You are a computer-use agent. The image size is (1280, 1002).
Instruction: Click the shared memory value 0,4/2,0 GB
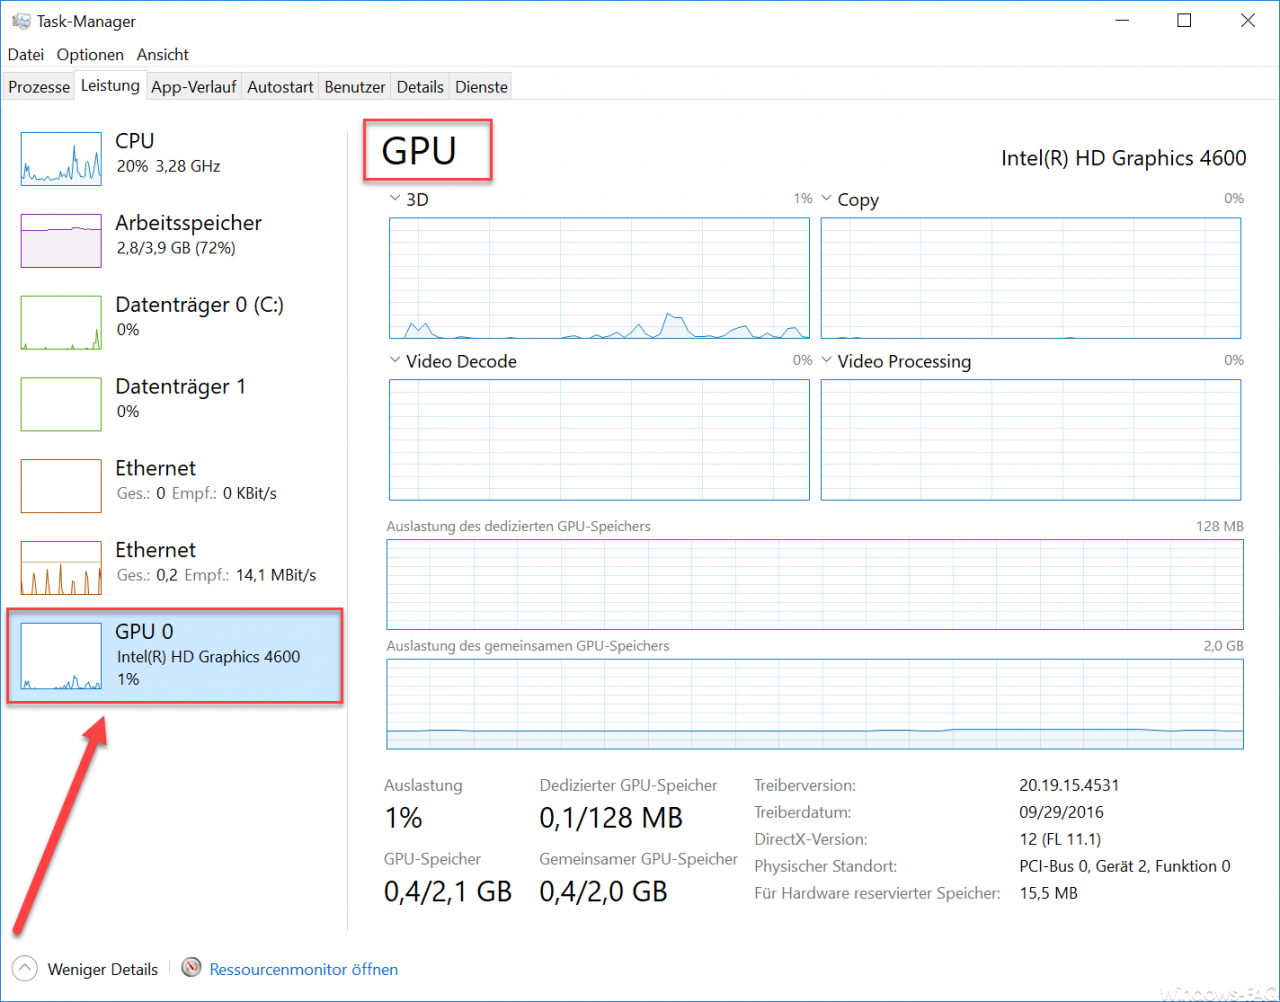point(603,891)
